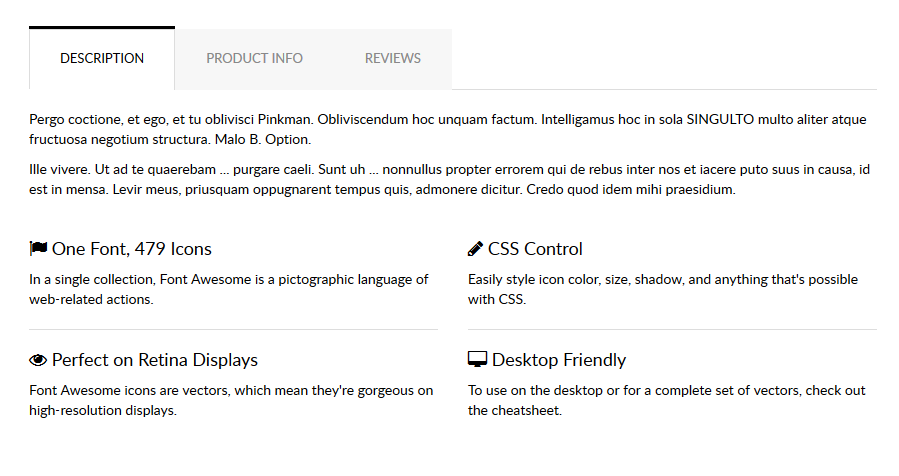899x476 pixels.
Task: Select the "Perfect on Retina Displays" heading
Action: 155,360
